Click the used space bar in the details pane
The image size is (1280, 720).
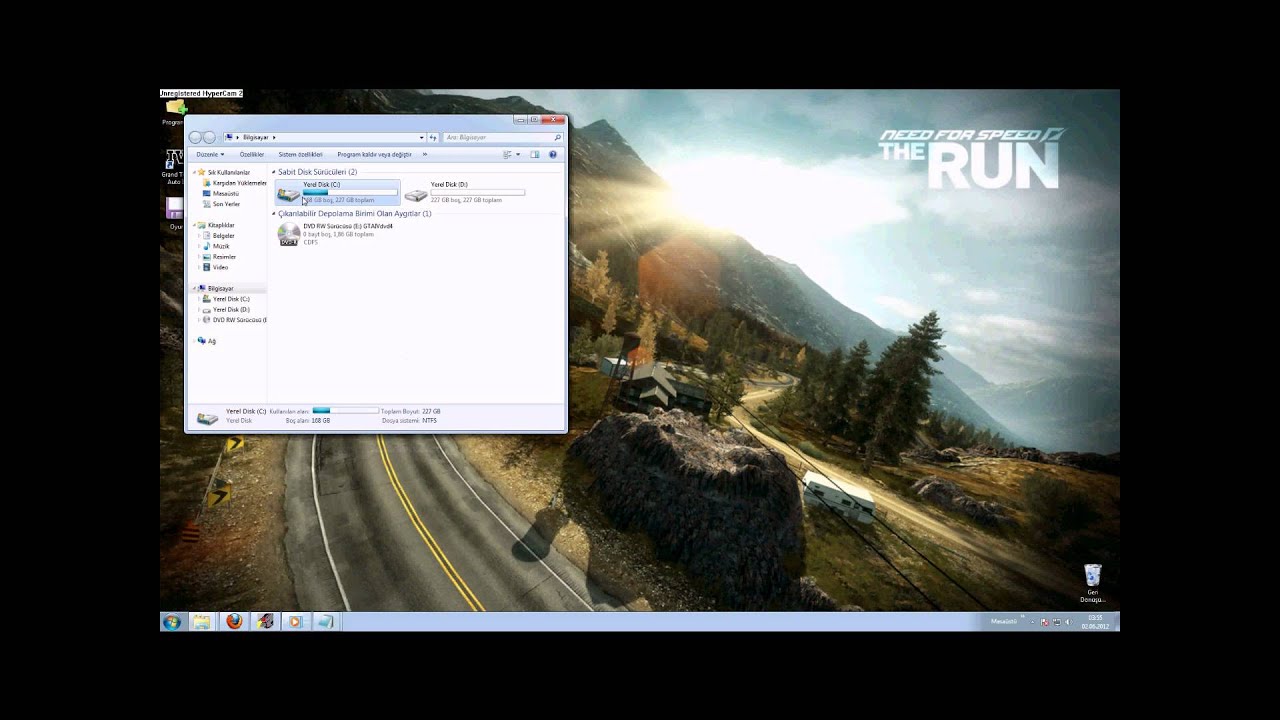click(345, 411)
